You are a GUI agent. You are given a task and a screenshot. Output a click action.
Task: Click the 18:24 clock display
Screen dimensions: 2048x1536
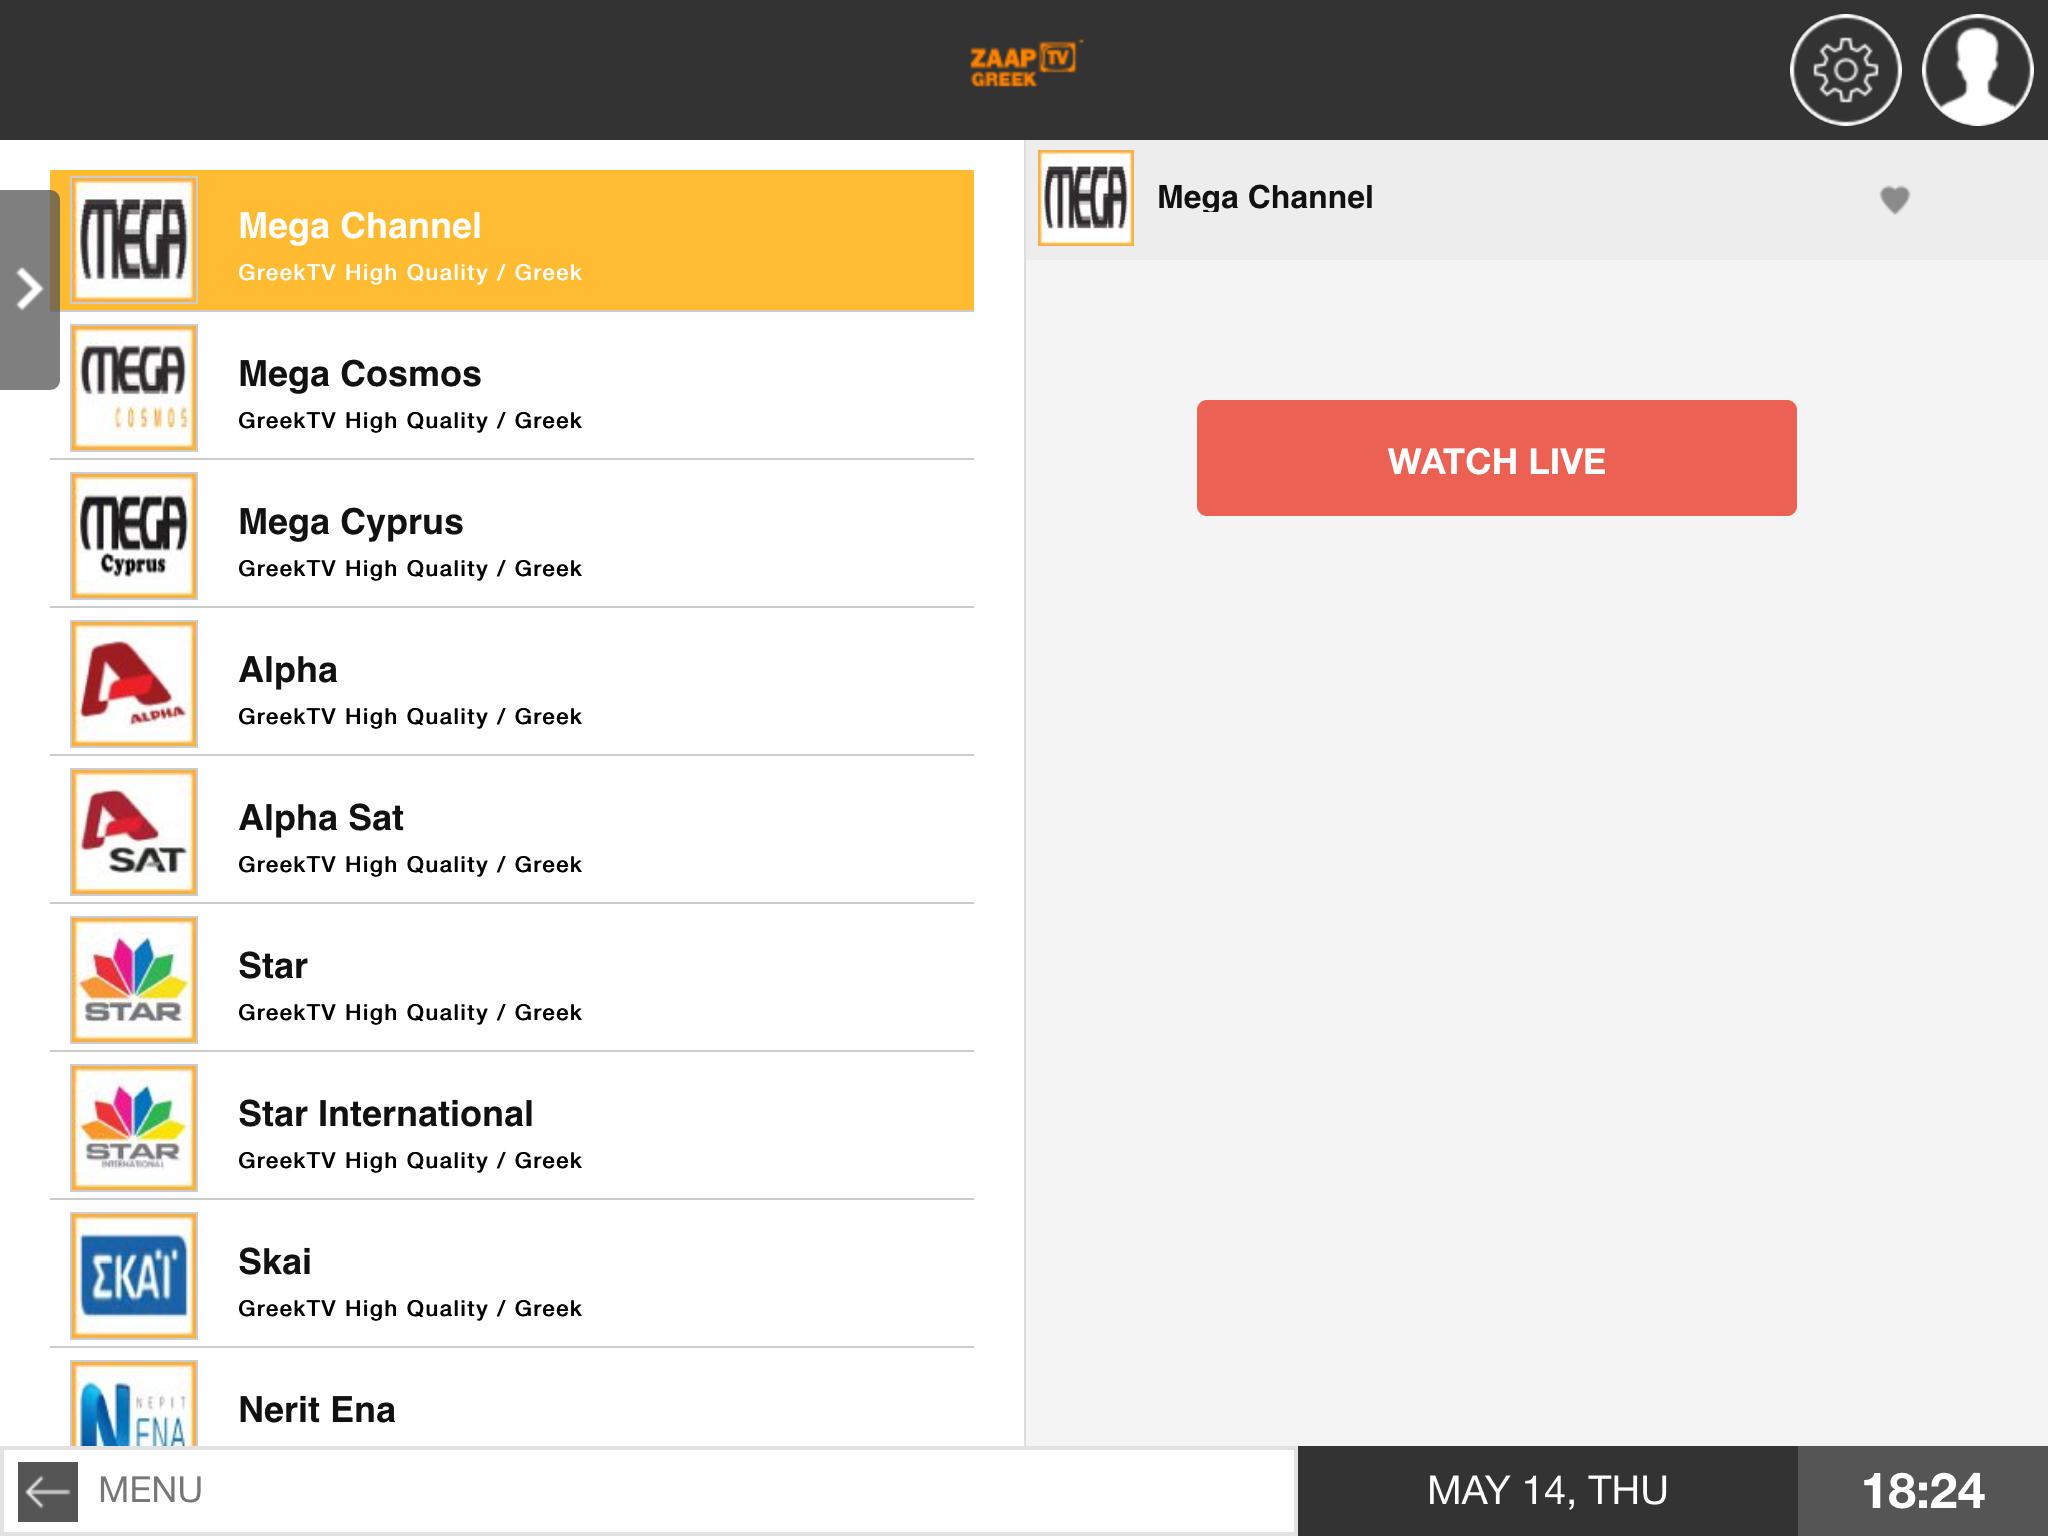coord(1923,1491)
